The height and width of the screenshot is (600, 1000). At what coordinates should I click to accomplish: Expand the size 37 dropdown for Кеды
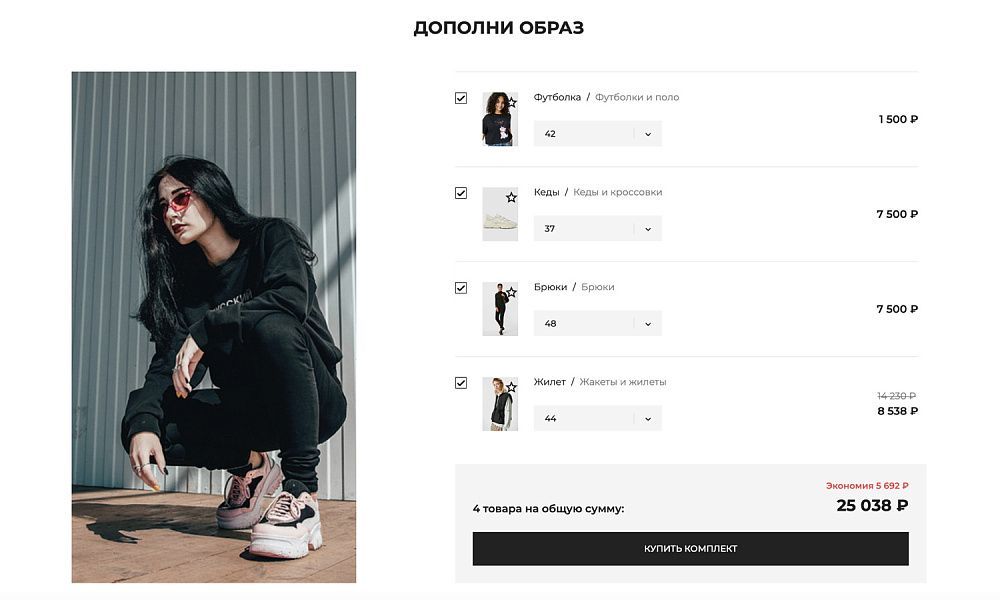coord(597,228)
